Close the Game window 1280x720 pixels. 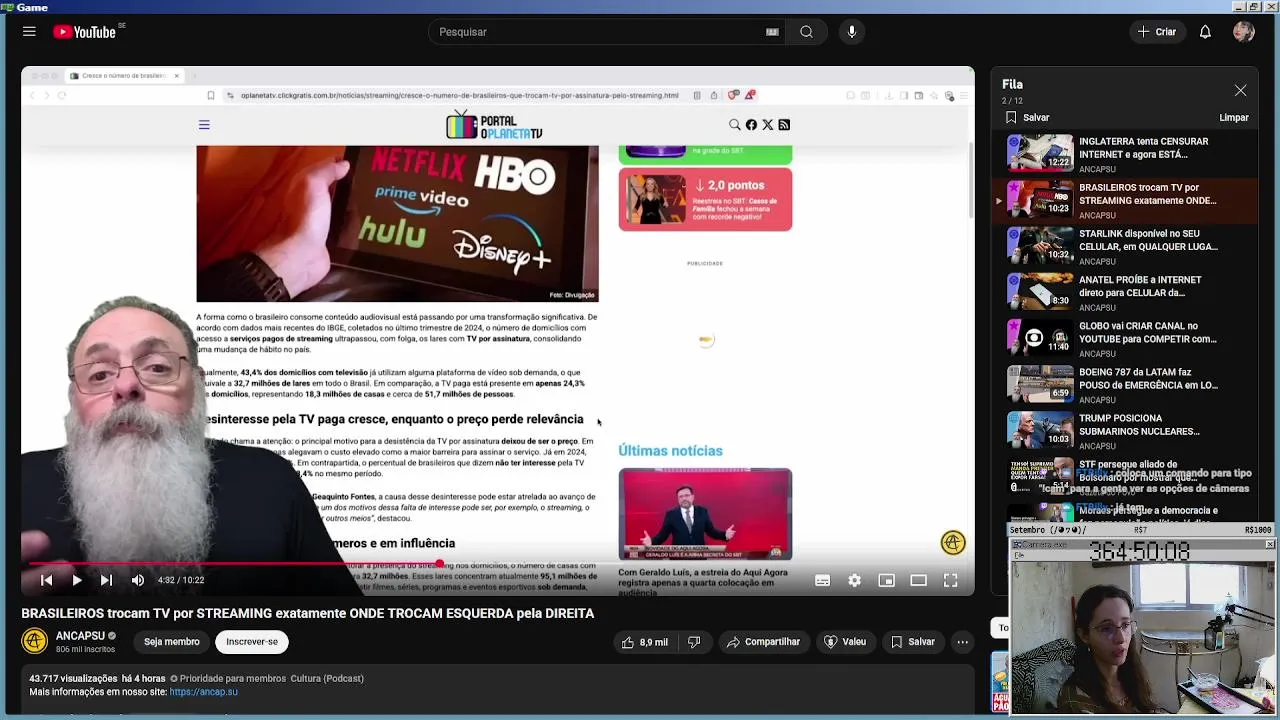pos(1271,6)
